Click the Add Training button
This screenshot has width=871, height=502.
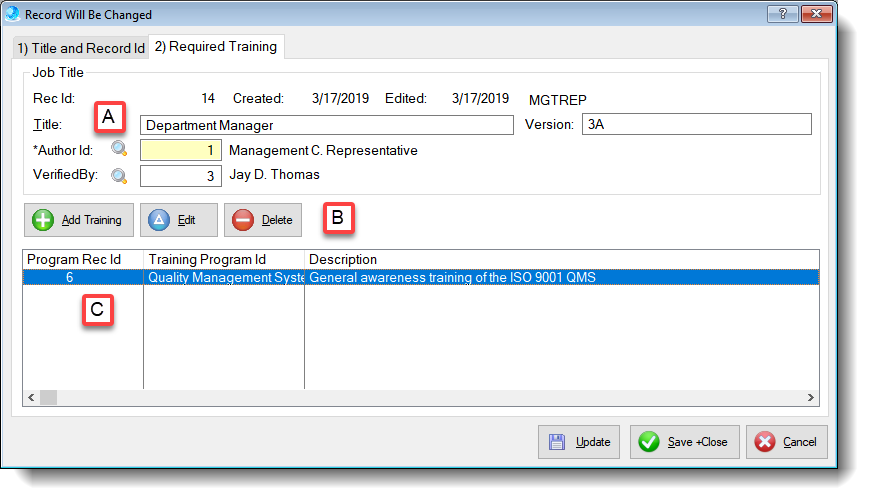tap(79, 220)
